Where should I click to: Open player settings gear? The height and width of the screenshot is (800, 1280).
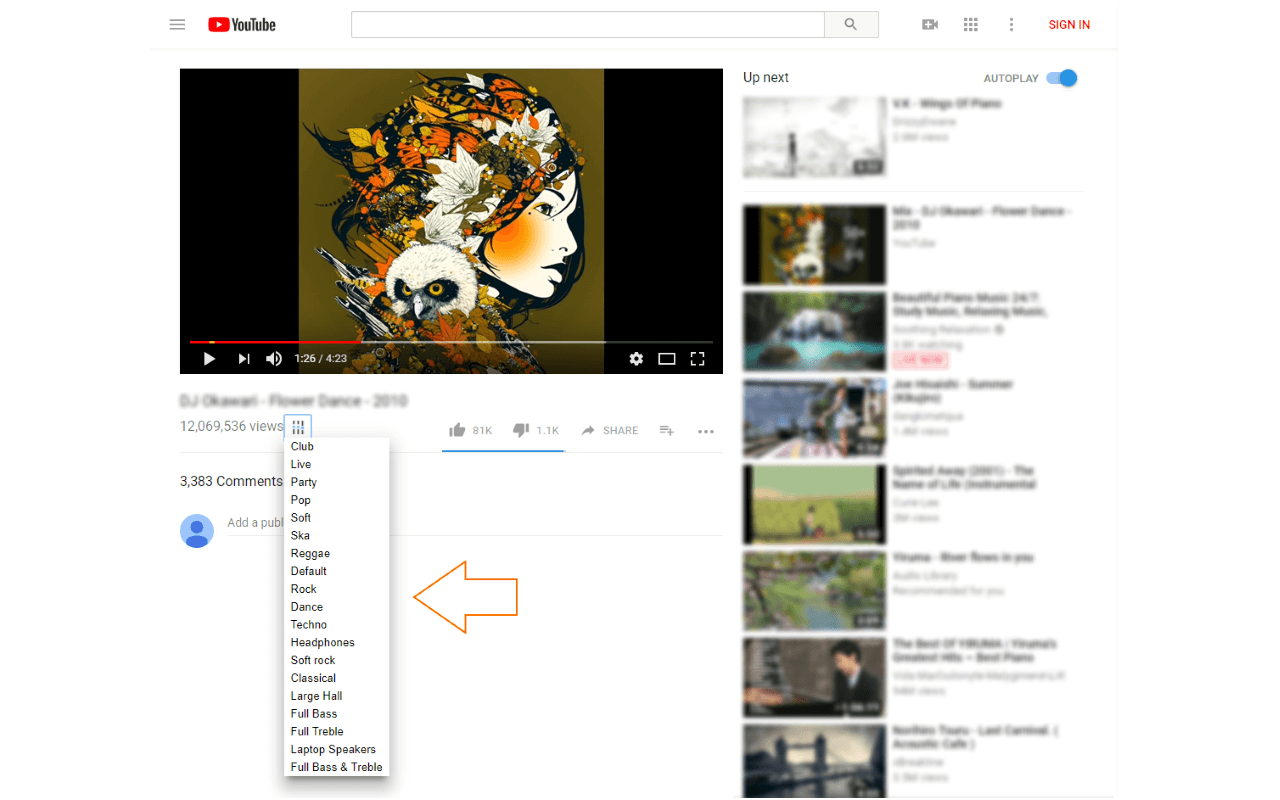click(x=636, y=358)
